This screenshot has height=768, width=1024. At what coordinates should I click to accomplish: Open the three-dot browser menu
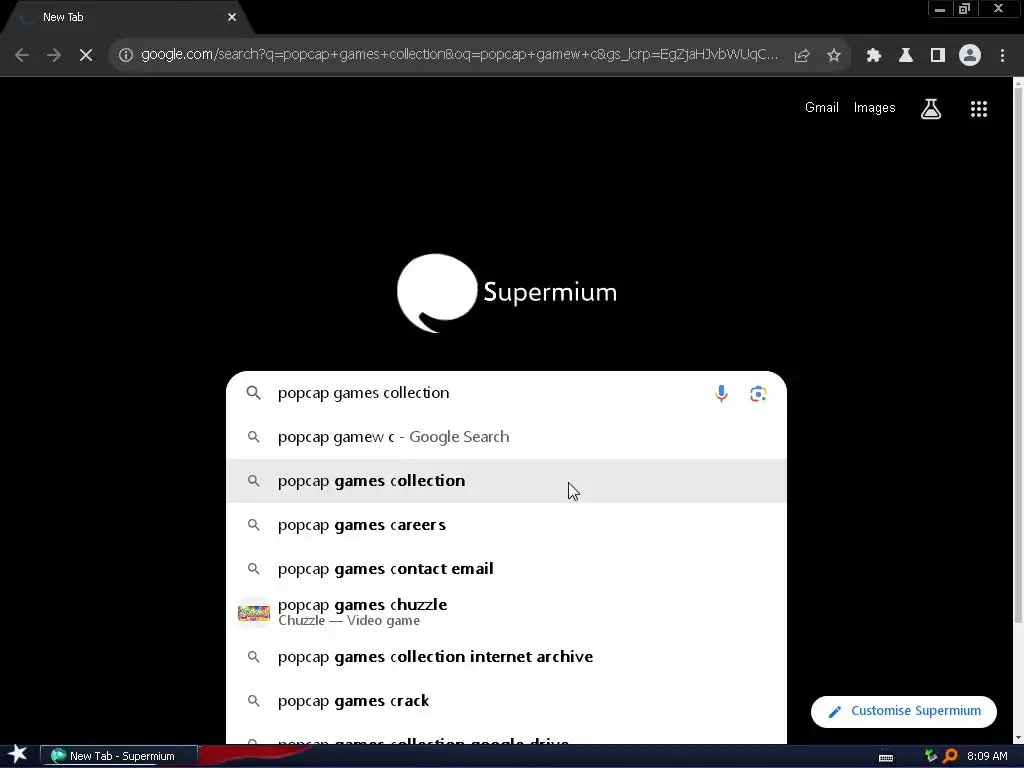coord(1002,56)
